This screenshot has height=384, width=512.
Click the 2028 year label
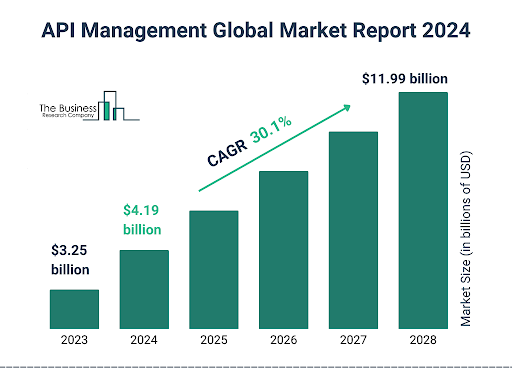423,340
